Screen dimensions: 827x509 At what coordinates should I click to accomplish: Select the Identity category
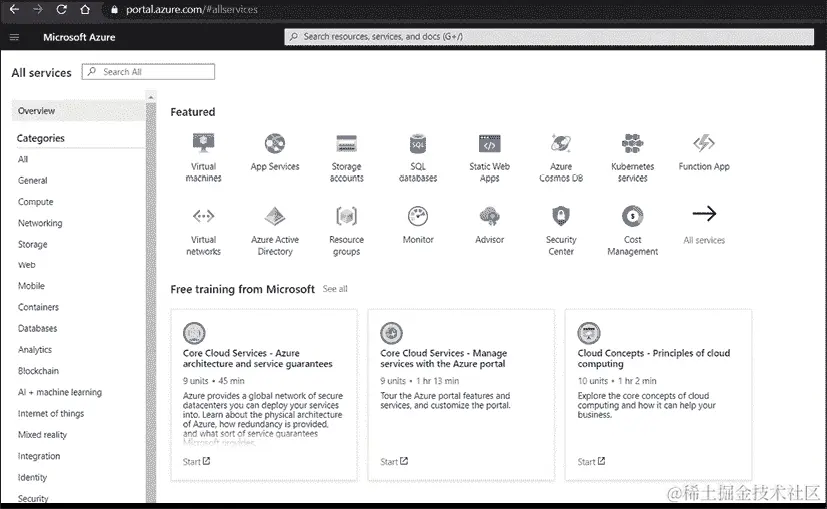click(32, 477)
